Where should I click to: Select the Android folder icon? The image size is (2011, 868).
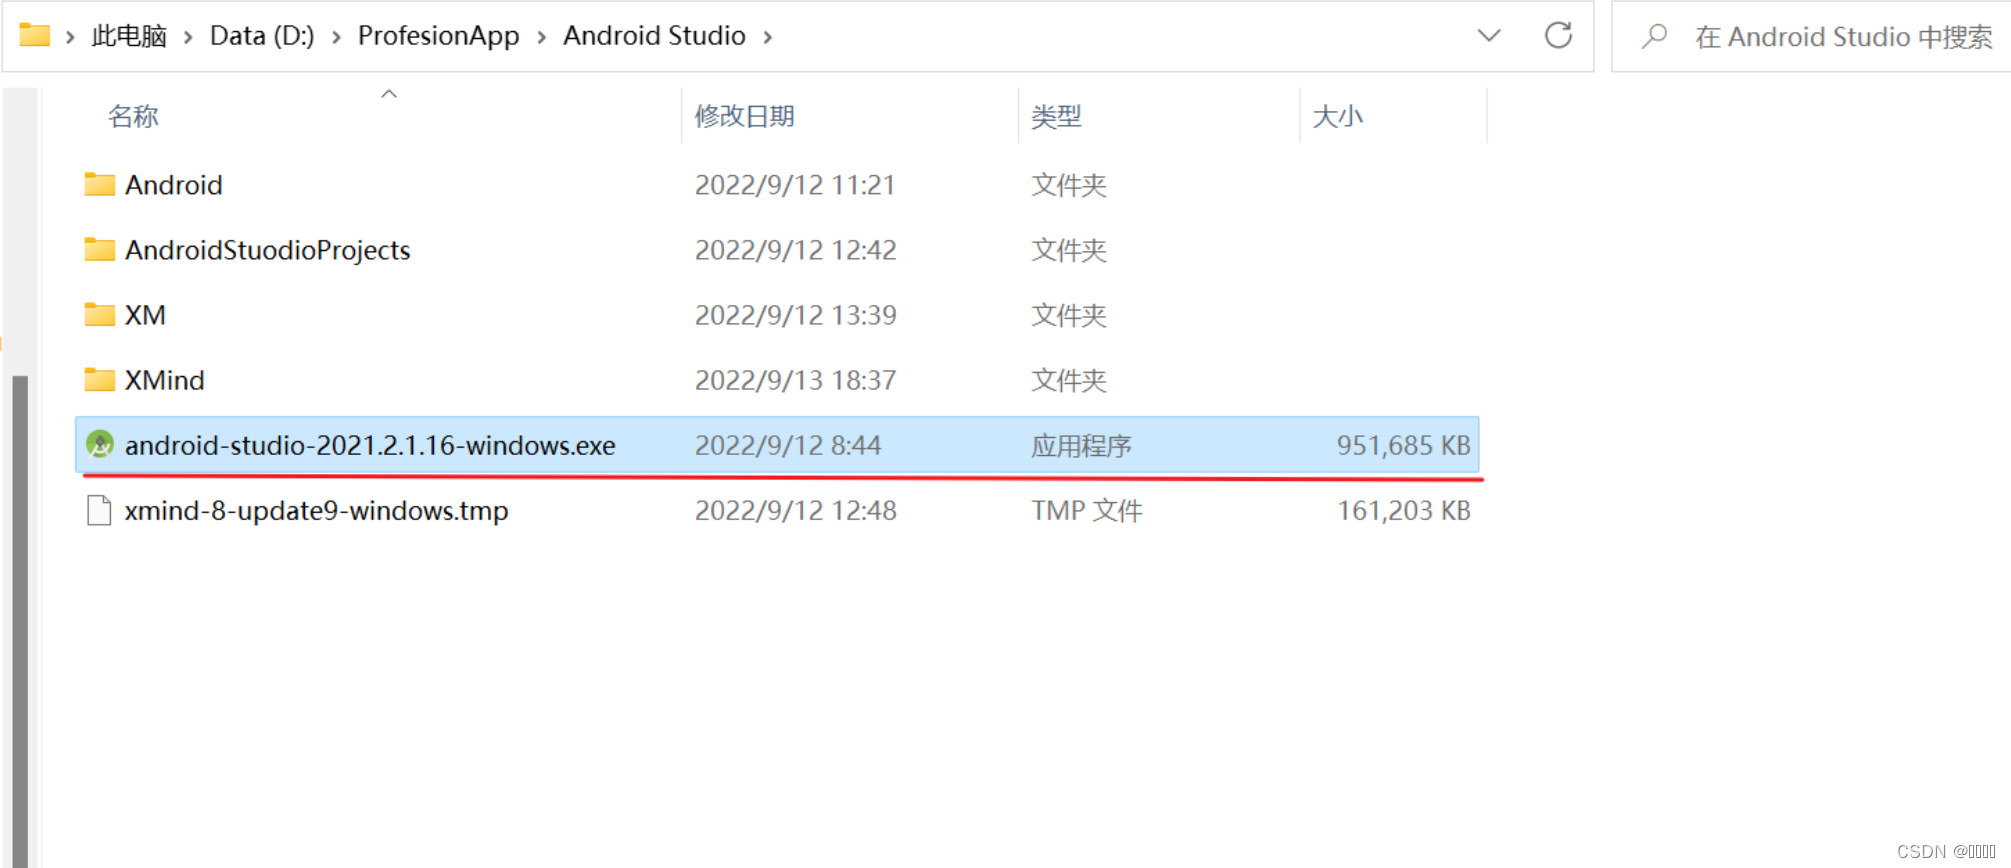pos(99,185)
